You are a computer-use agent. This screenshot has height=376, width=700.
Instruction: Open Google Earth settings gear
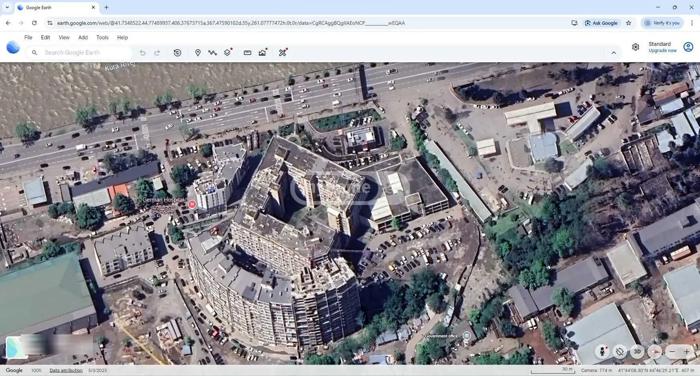[x=635, y=47]
